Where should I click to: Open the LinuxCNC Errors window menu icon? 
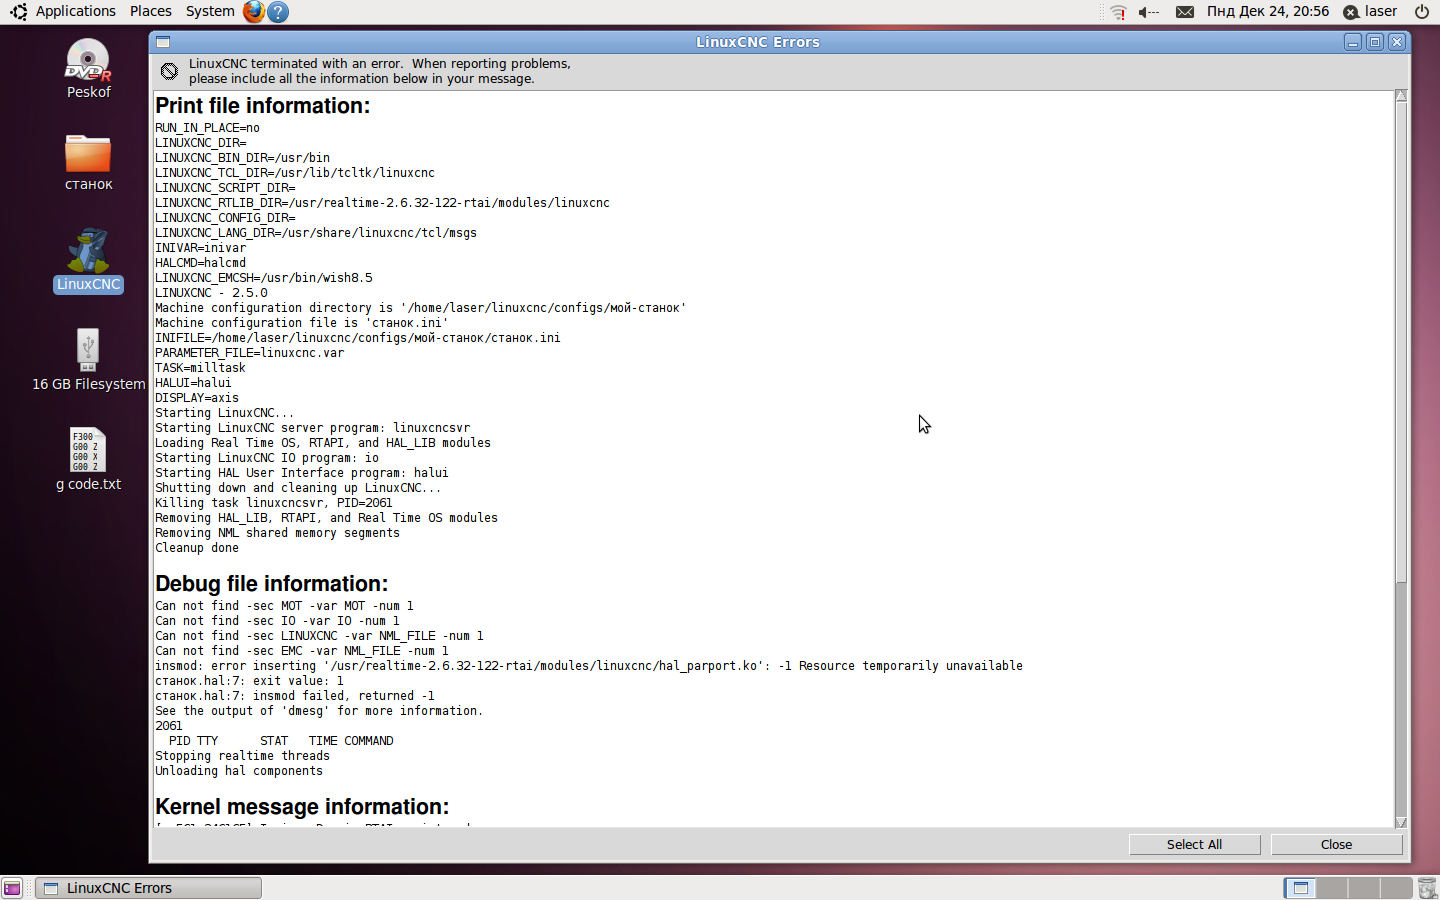(x=163, y=42)
